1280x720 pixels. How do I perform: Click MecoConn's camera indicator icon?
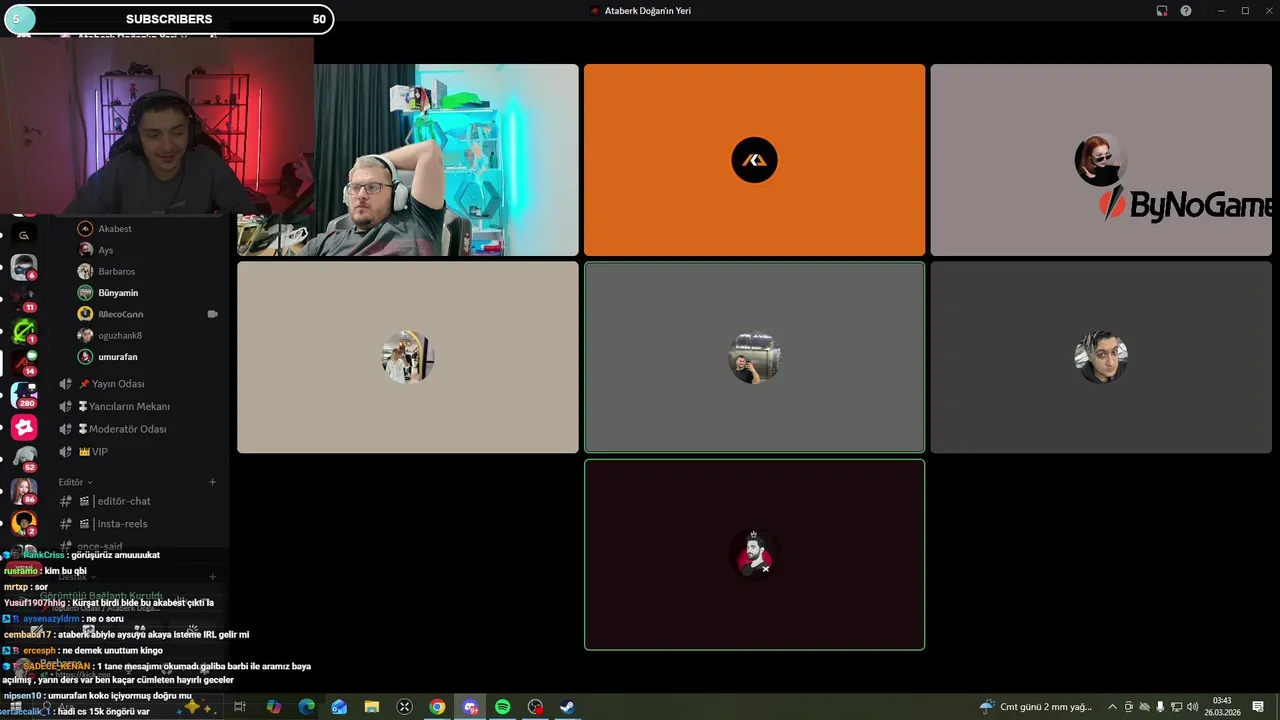(212, 314)
